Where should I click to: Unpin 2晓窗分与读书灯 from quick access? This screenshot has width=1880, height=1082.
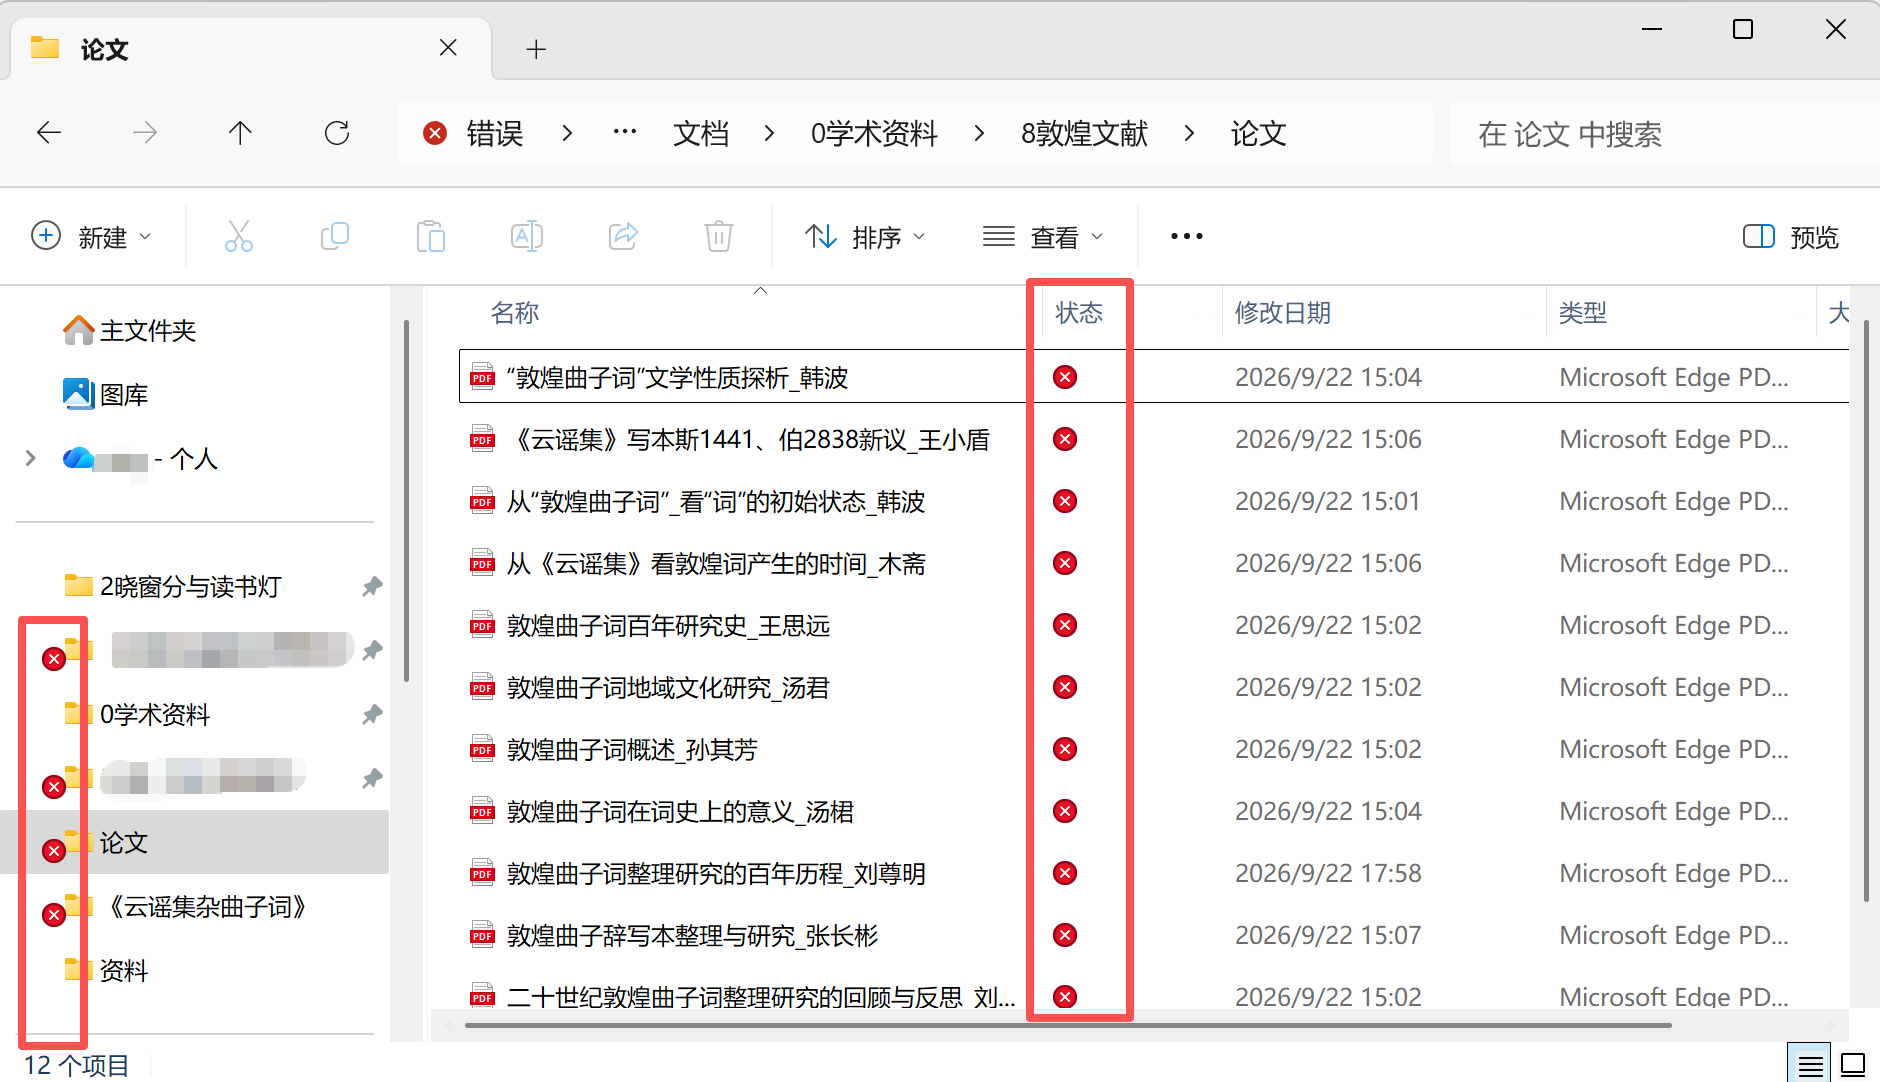[372, 587]
